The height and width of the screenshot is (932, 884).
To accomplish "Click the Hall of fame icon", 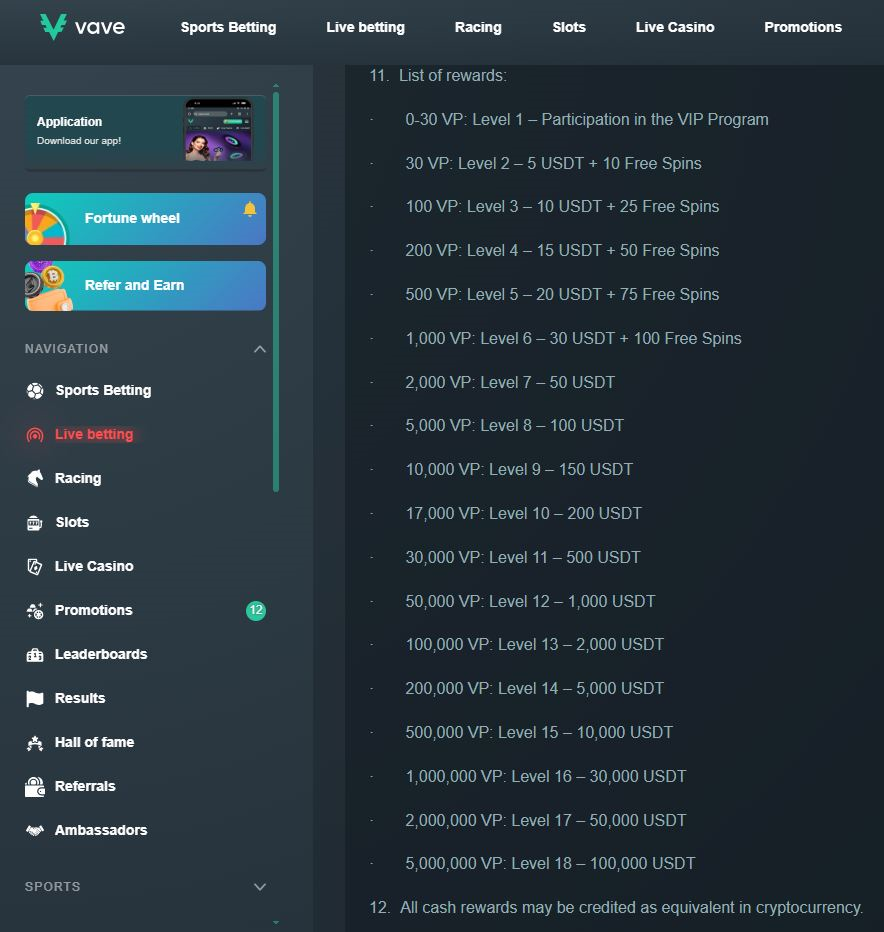I will (x=35, y=743).
